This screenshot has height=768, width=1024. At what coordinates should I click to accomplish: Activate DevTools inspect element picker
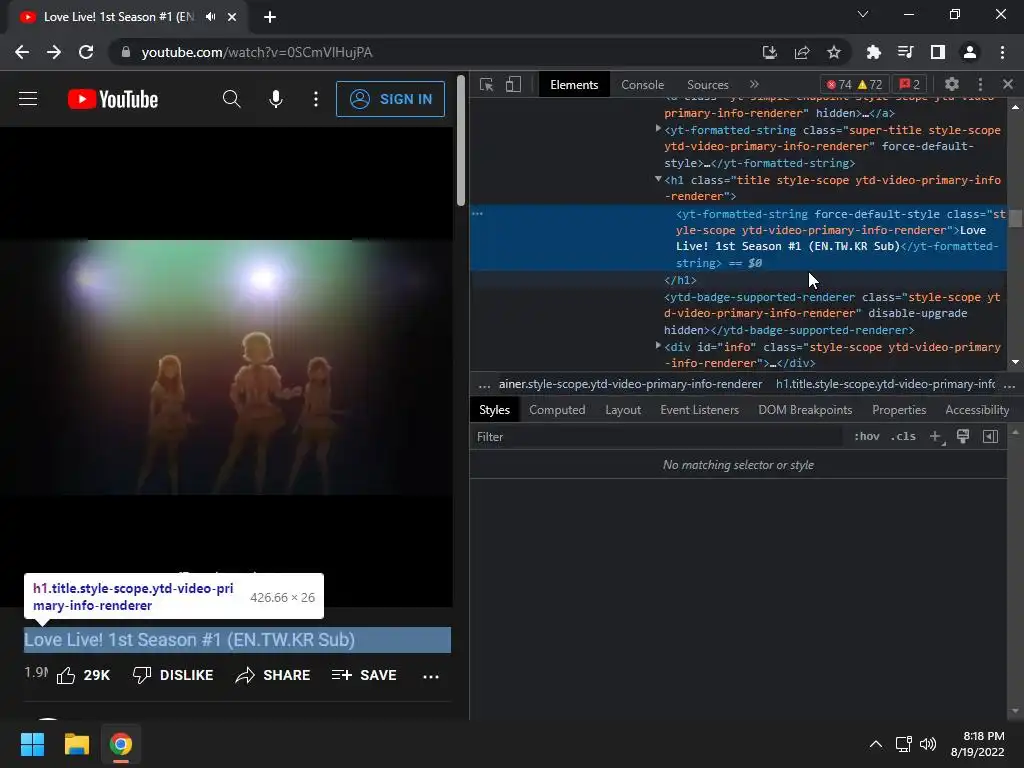487,85
